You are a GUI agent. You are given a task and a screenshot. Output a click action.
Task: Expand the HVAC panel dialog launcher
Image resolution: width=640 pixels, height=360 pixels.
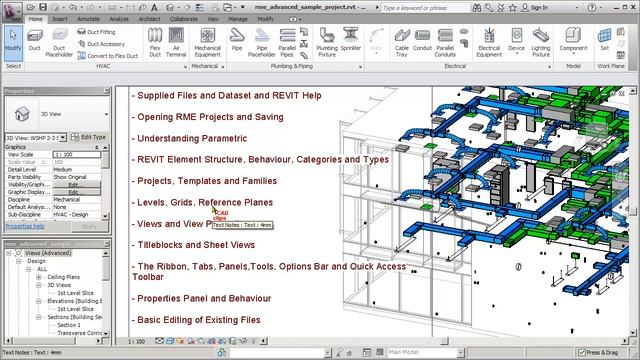(x=185, y=67)
